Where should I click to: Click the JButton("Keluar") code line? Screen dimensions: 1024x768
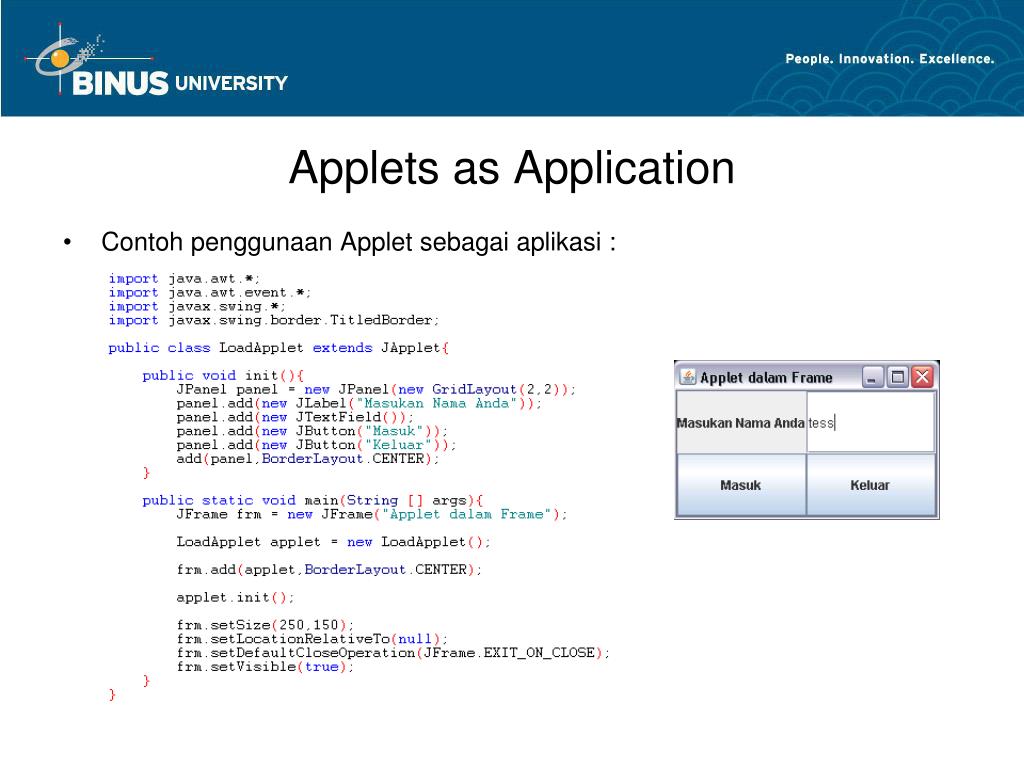coord(317,445)
